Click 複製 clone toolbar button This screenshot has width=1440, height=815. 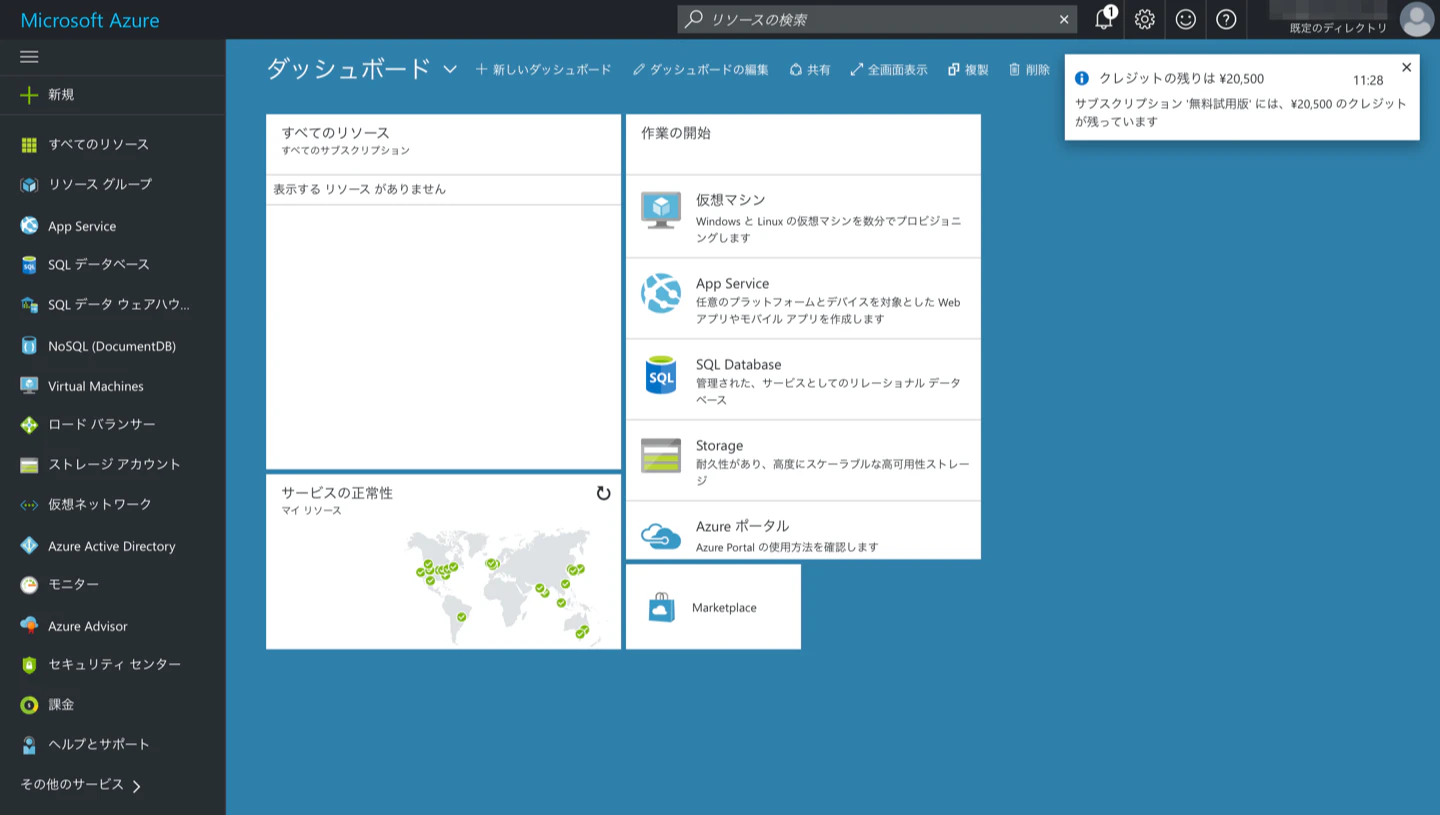[968, 69]
